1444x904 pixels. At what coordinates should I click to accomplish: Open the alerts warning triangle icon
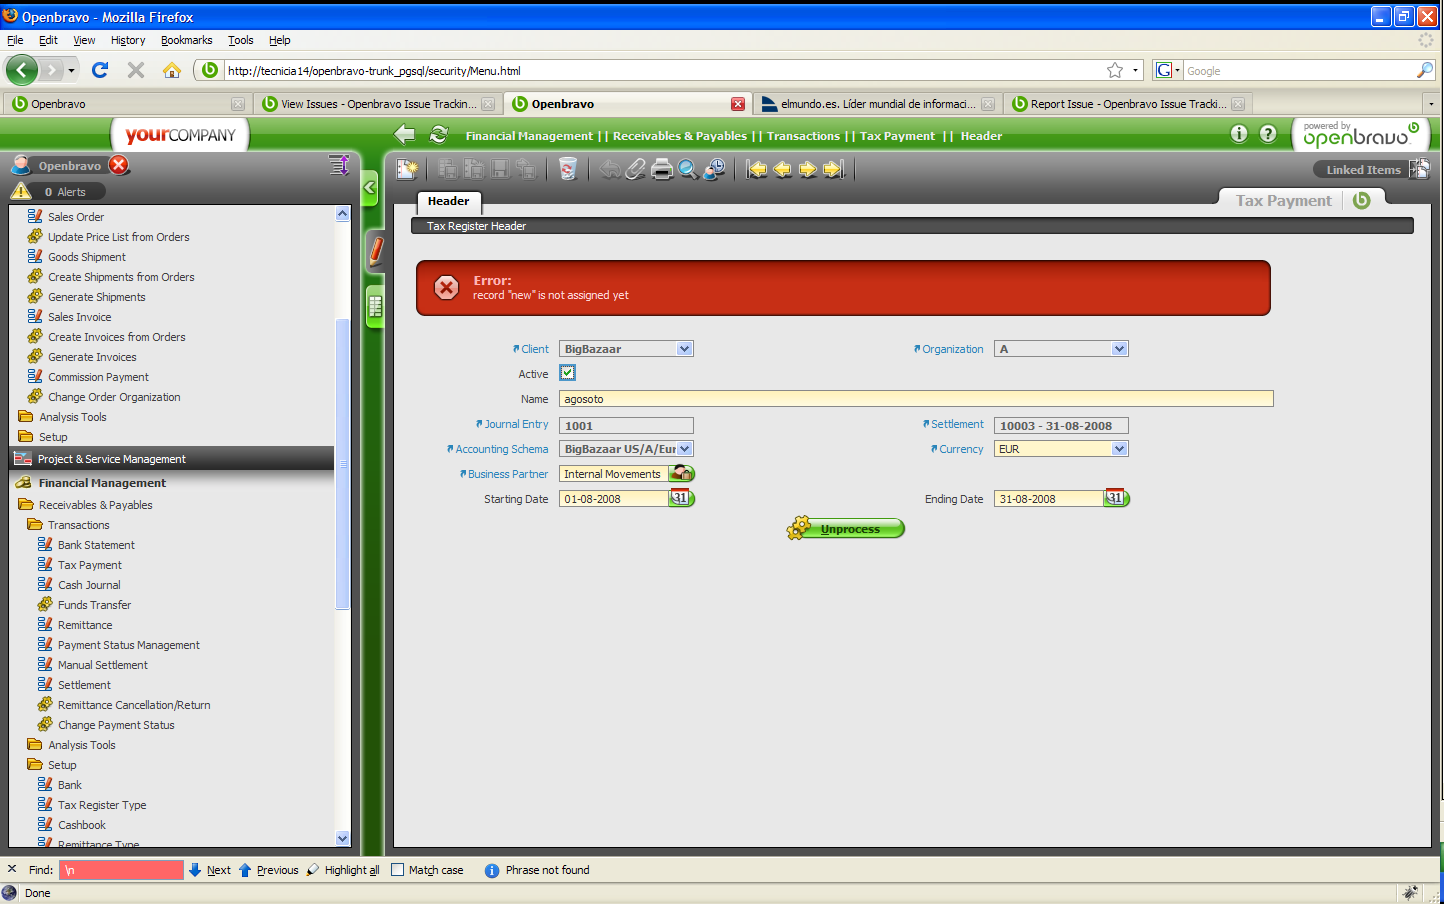click(21, 191)
